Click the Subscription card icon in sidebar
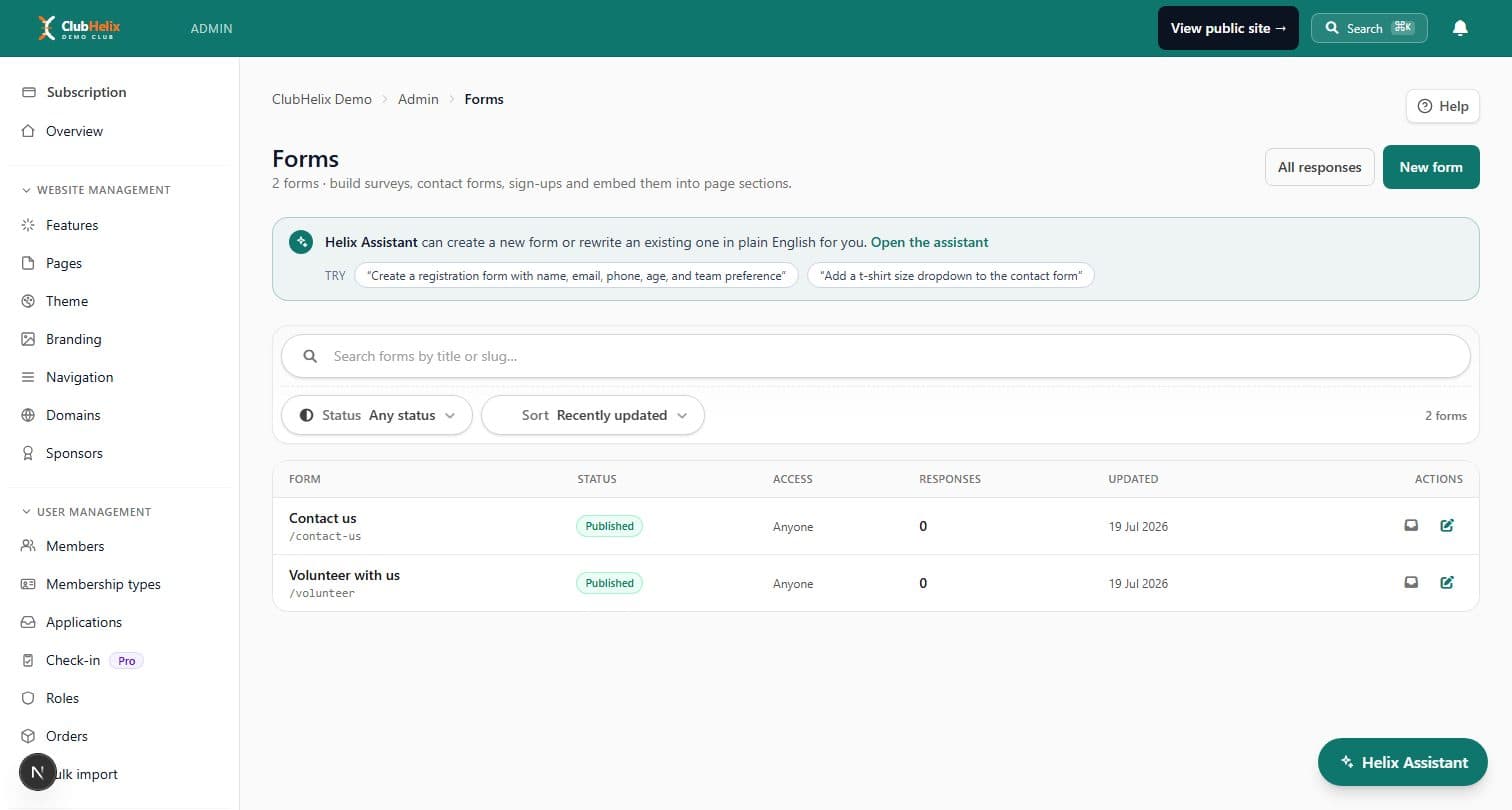 28,92
